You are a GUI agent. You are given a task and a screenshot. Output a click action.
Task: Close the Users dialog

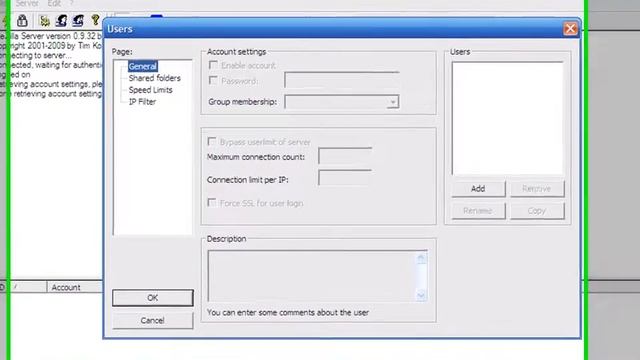coord(570,29)
